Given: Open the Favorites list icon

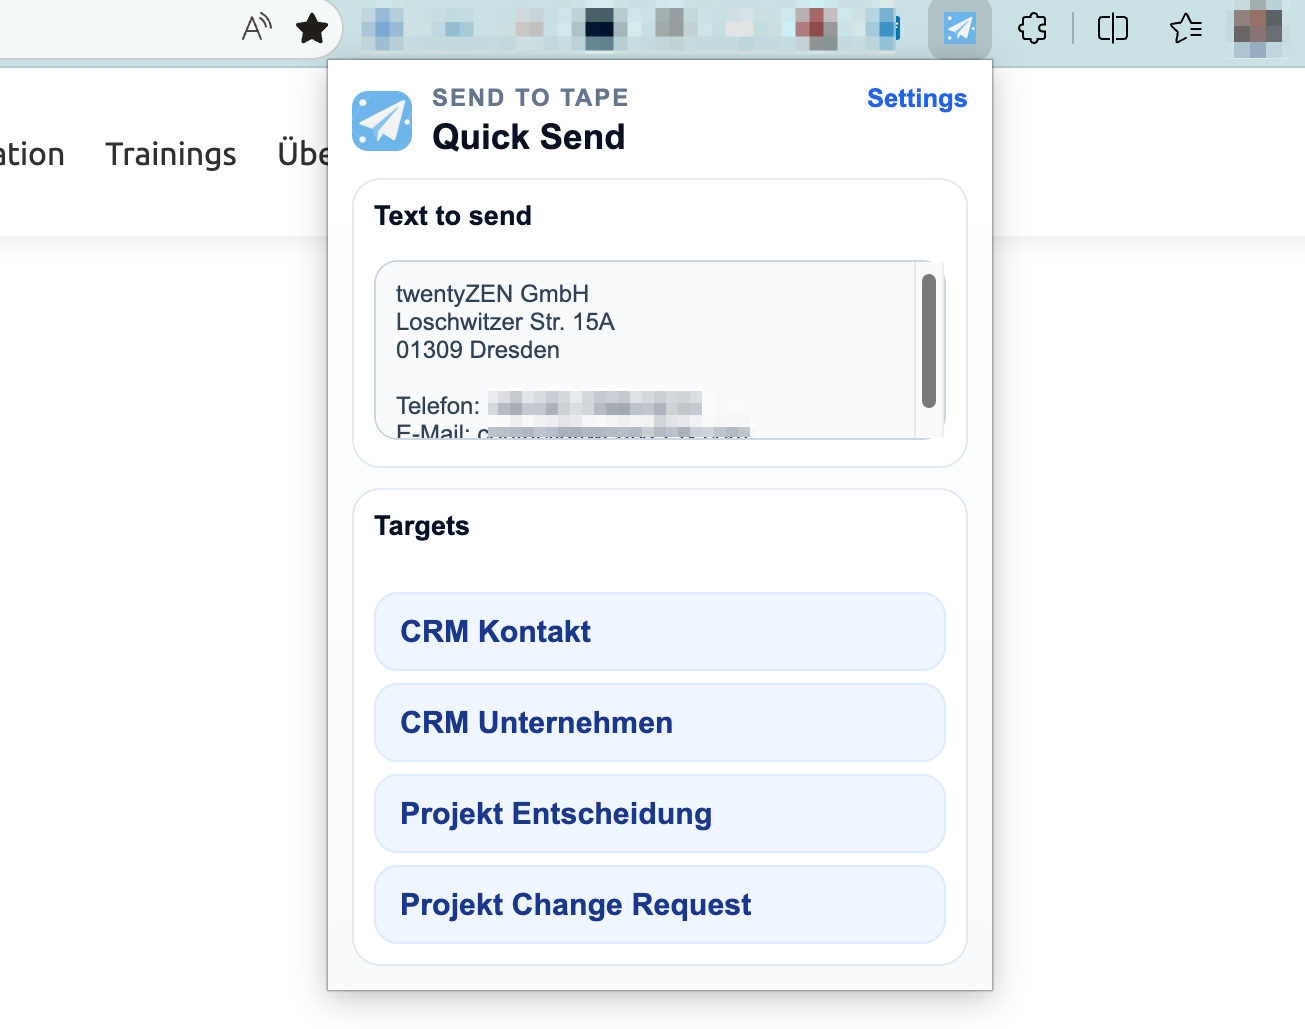Looking at the screenshot, I should (x=1185, y=28).
